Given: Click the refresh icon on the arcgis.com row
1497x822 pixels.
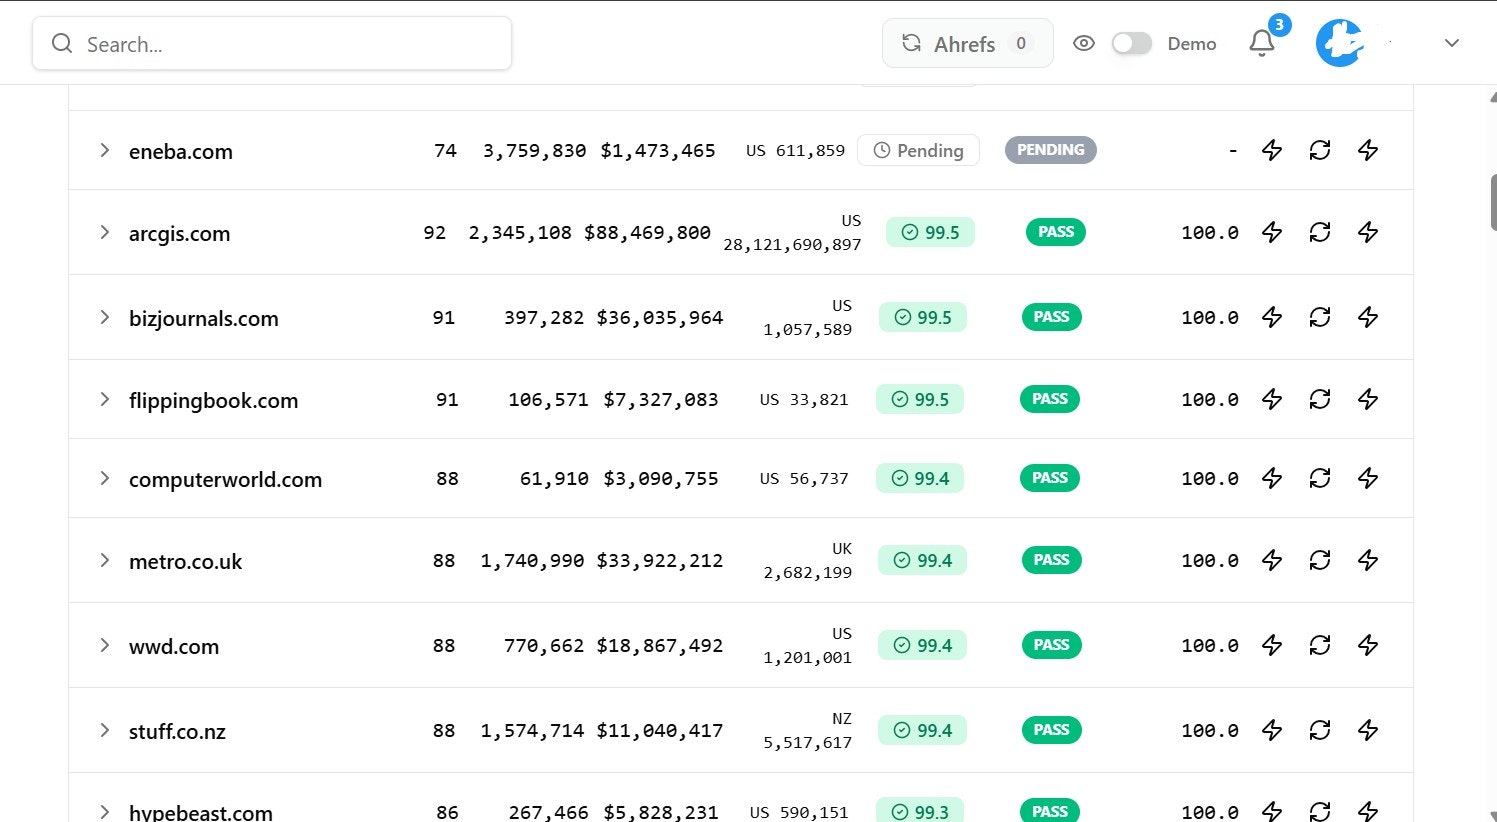Looking at the screenshot, I should 1319,231.
